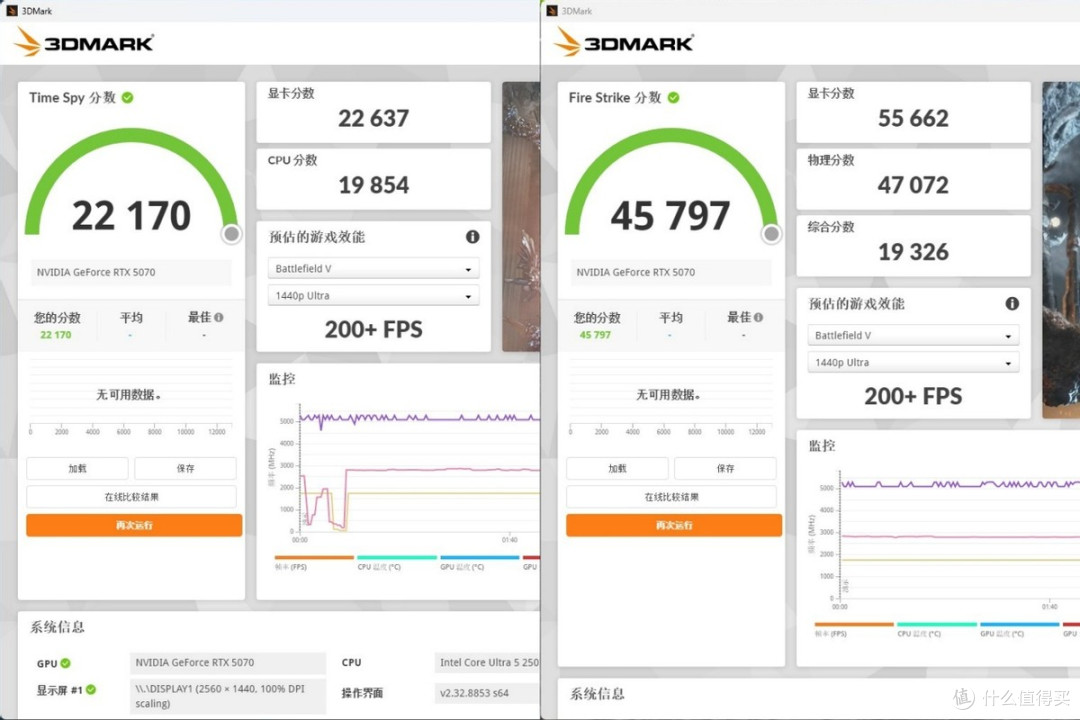Click Load (加载) button in Fire Strike window
Screen dimensions: 1080x720
tap(617, 469)
